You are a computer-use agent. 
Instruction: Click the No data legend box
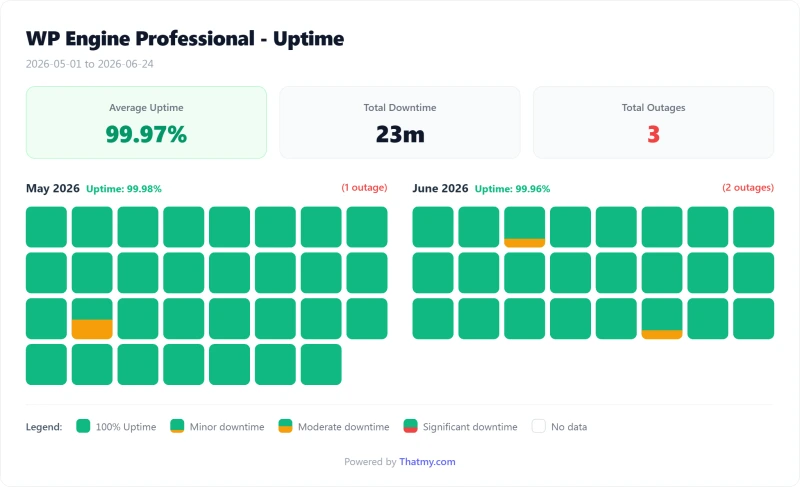[539, 426]
